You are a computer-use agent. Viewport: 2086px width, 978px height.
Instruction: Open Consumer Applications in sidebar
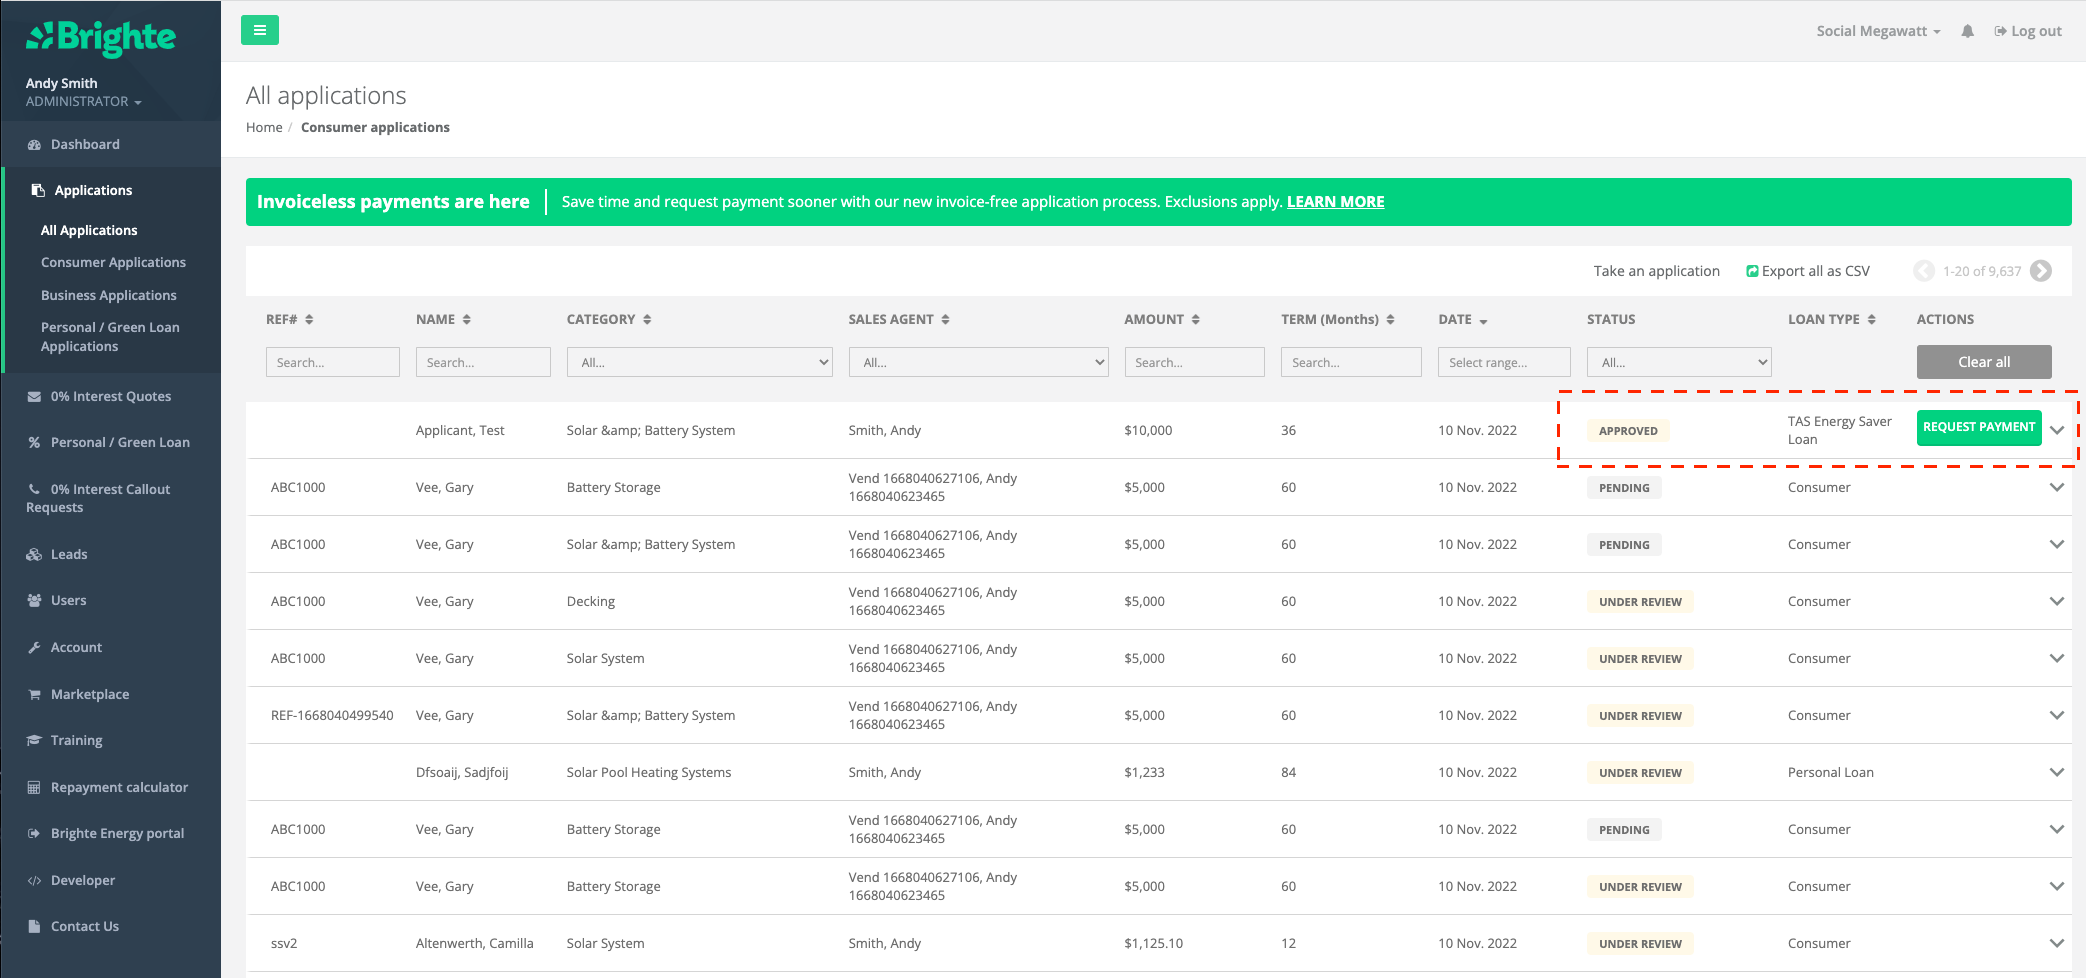coord(113,262)
